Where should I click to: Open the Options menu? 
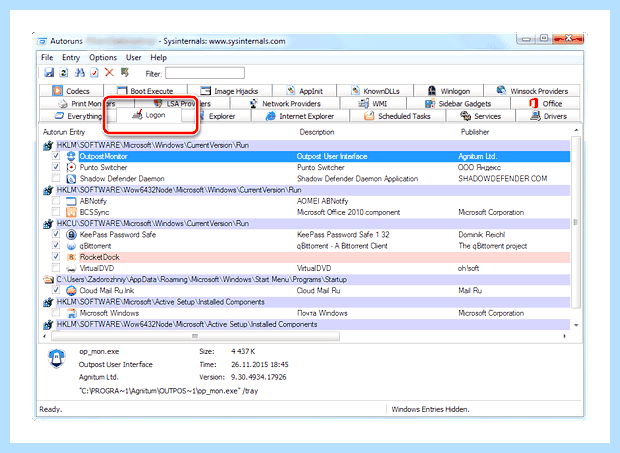tap(103, 58)
